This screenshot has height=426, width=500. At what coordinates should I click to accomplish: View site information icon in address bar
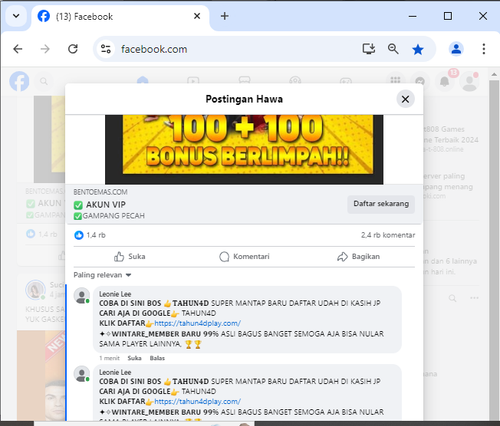pos(106,49)
